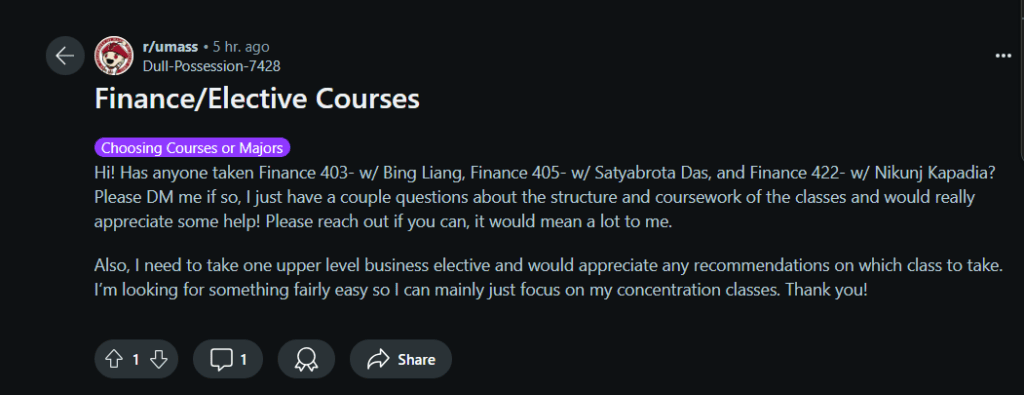Open the r/umass community avatar
This screenshot has width=1024, height=395.
point(114,55)
